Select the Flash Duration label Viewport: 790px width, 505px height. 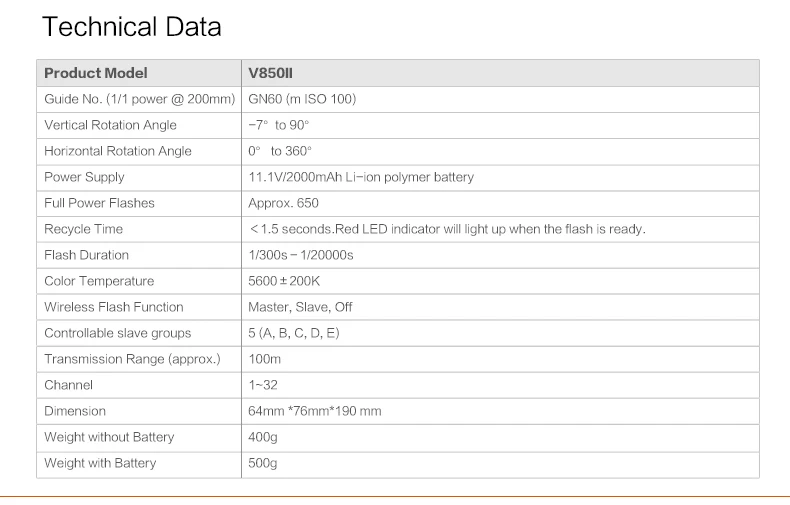[87, 255]
